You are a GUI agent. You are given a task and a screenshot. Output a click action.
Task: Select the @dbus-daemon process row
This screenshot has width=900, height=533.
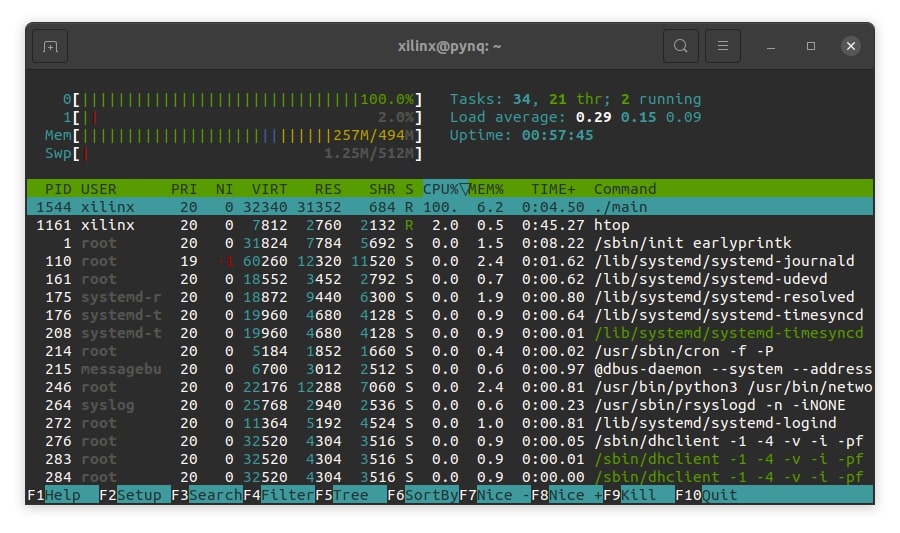click(450, 369)
